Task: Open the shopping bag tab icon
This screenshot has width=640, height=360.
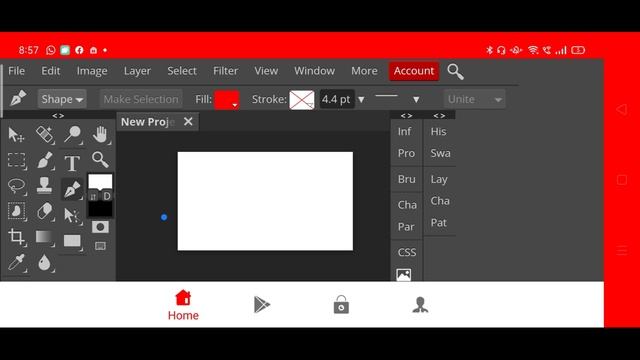Action: point(341,304)
